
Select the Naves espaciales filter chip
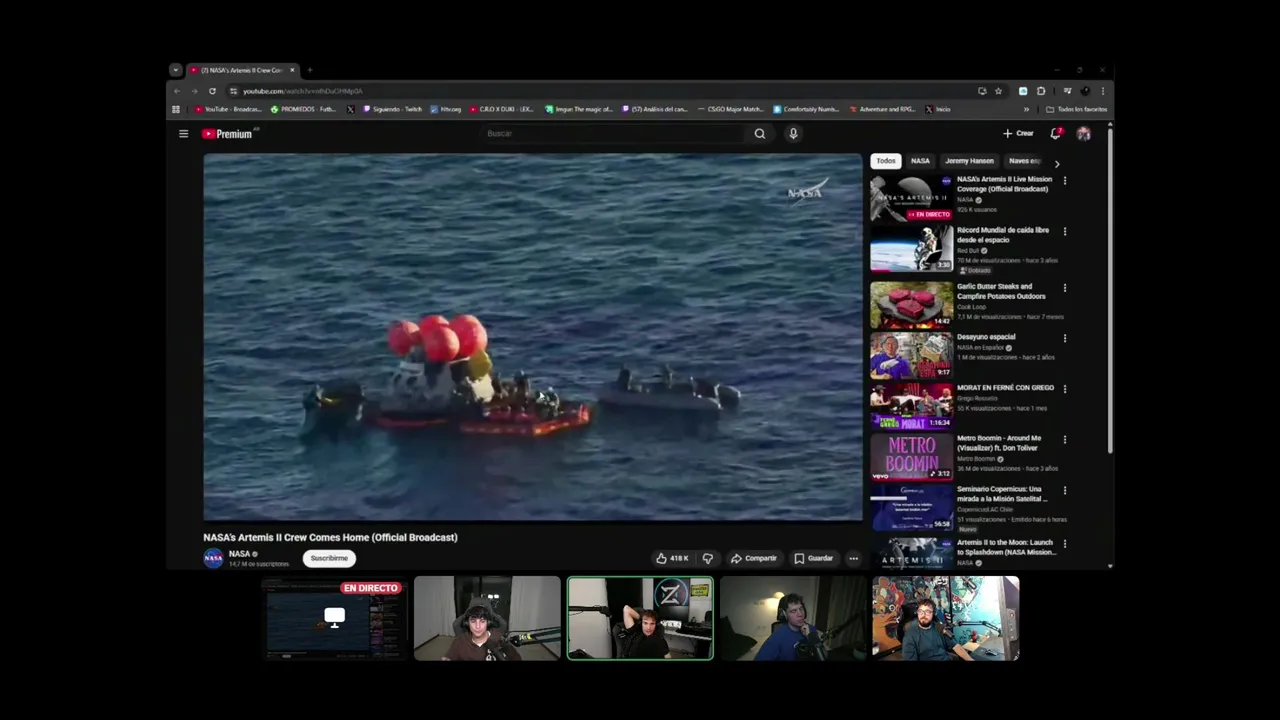[1024, 161]
